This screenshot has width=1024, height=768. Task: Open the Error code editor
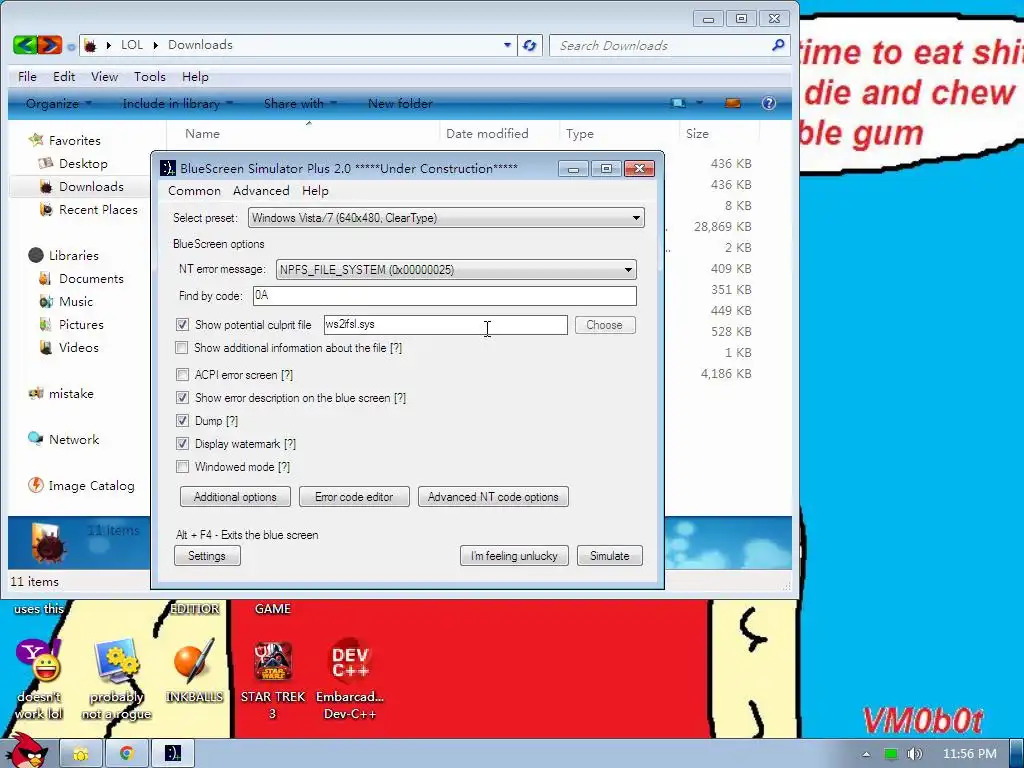354,497
